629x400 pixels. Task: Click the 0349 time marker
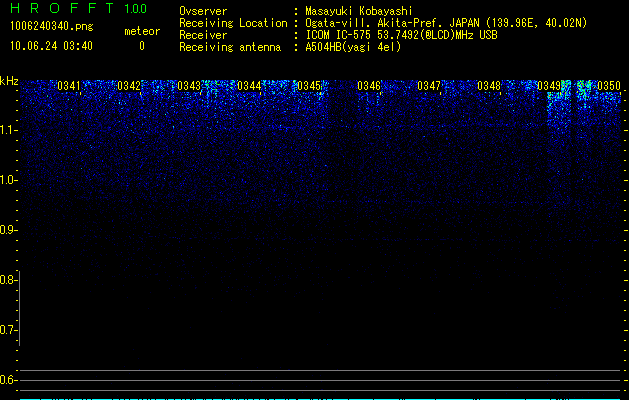coord(549,86)
